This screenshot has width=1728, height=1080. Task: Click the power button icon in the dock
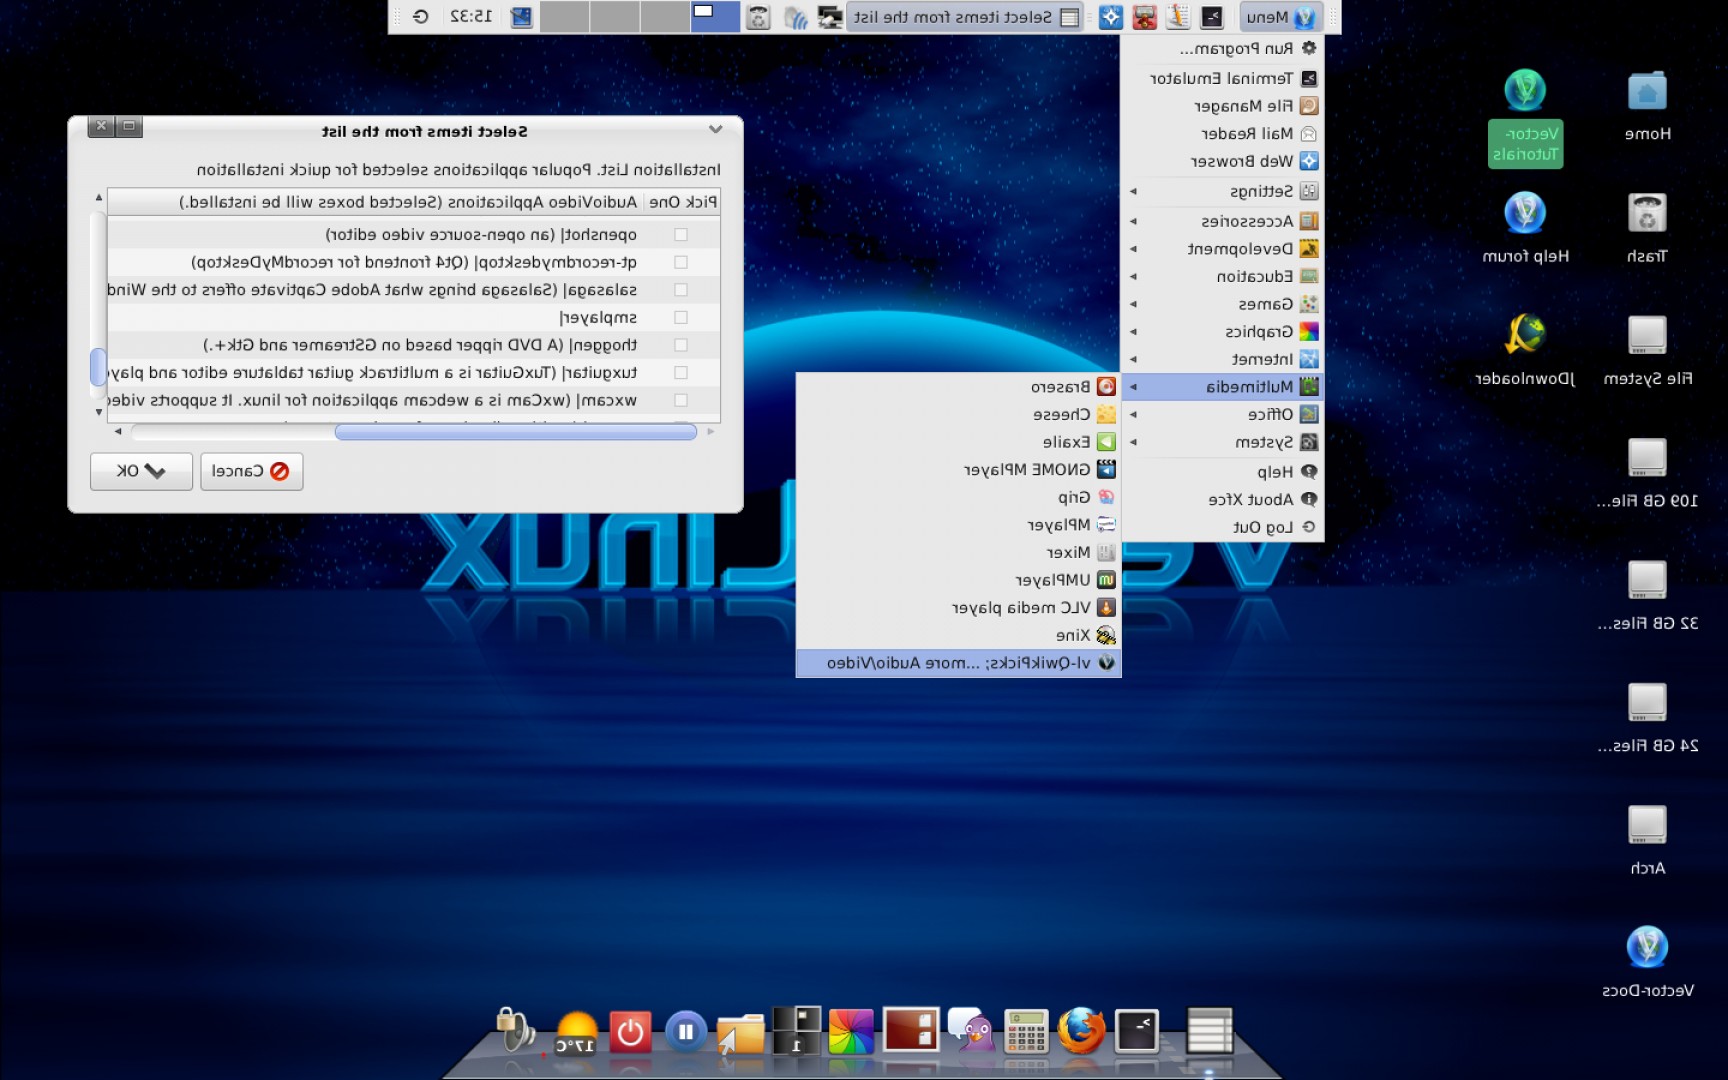(628, 1030)
